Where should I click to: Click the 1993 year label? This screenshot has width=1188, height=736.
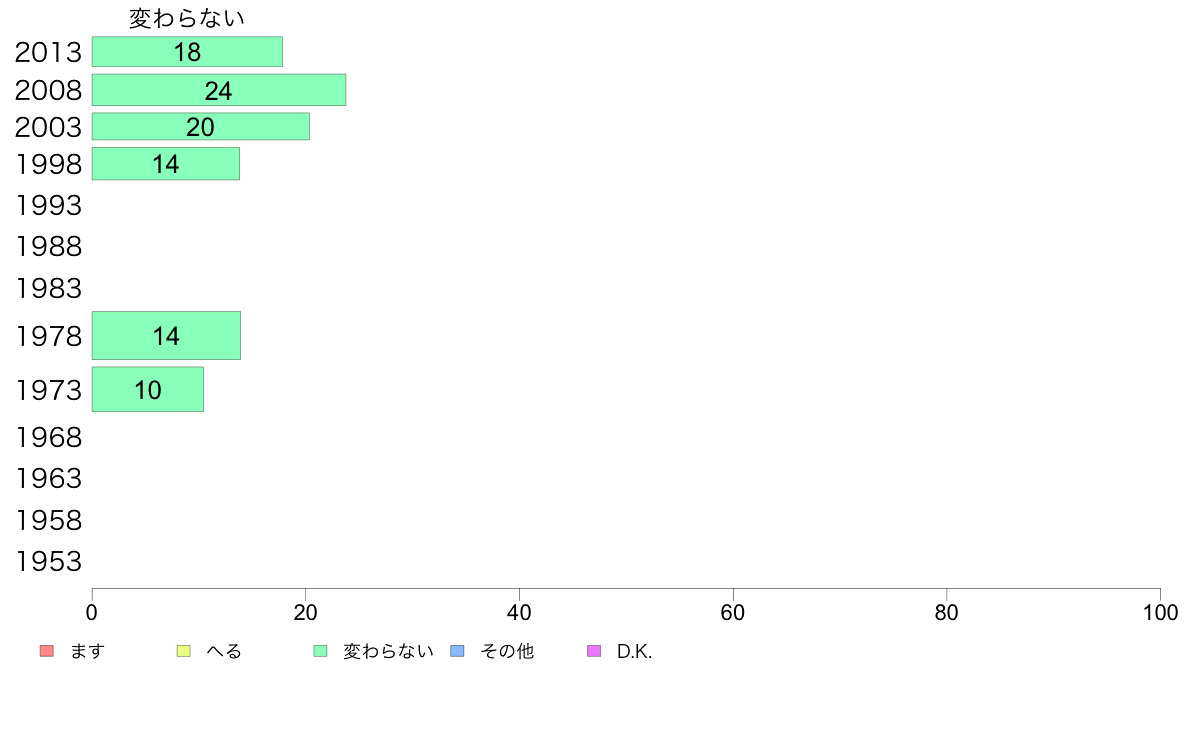tap(48, 205)
